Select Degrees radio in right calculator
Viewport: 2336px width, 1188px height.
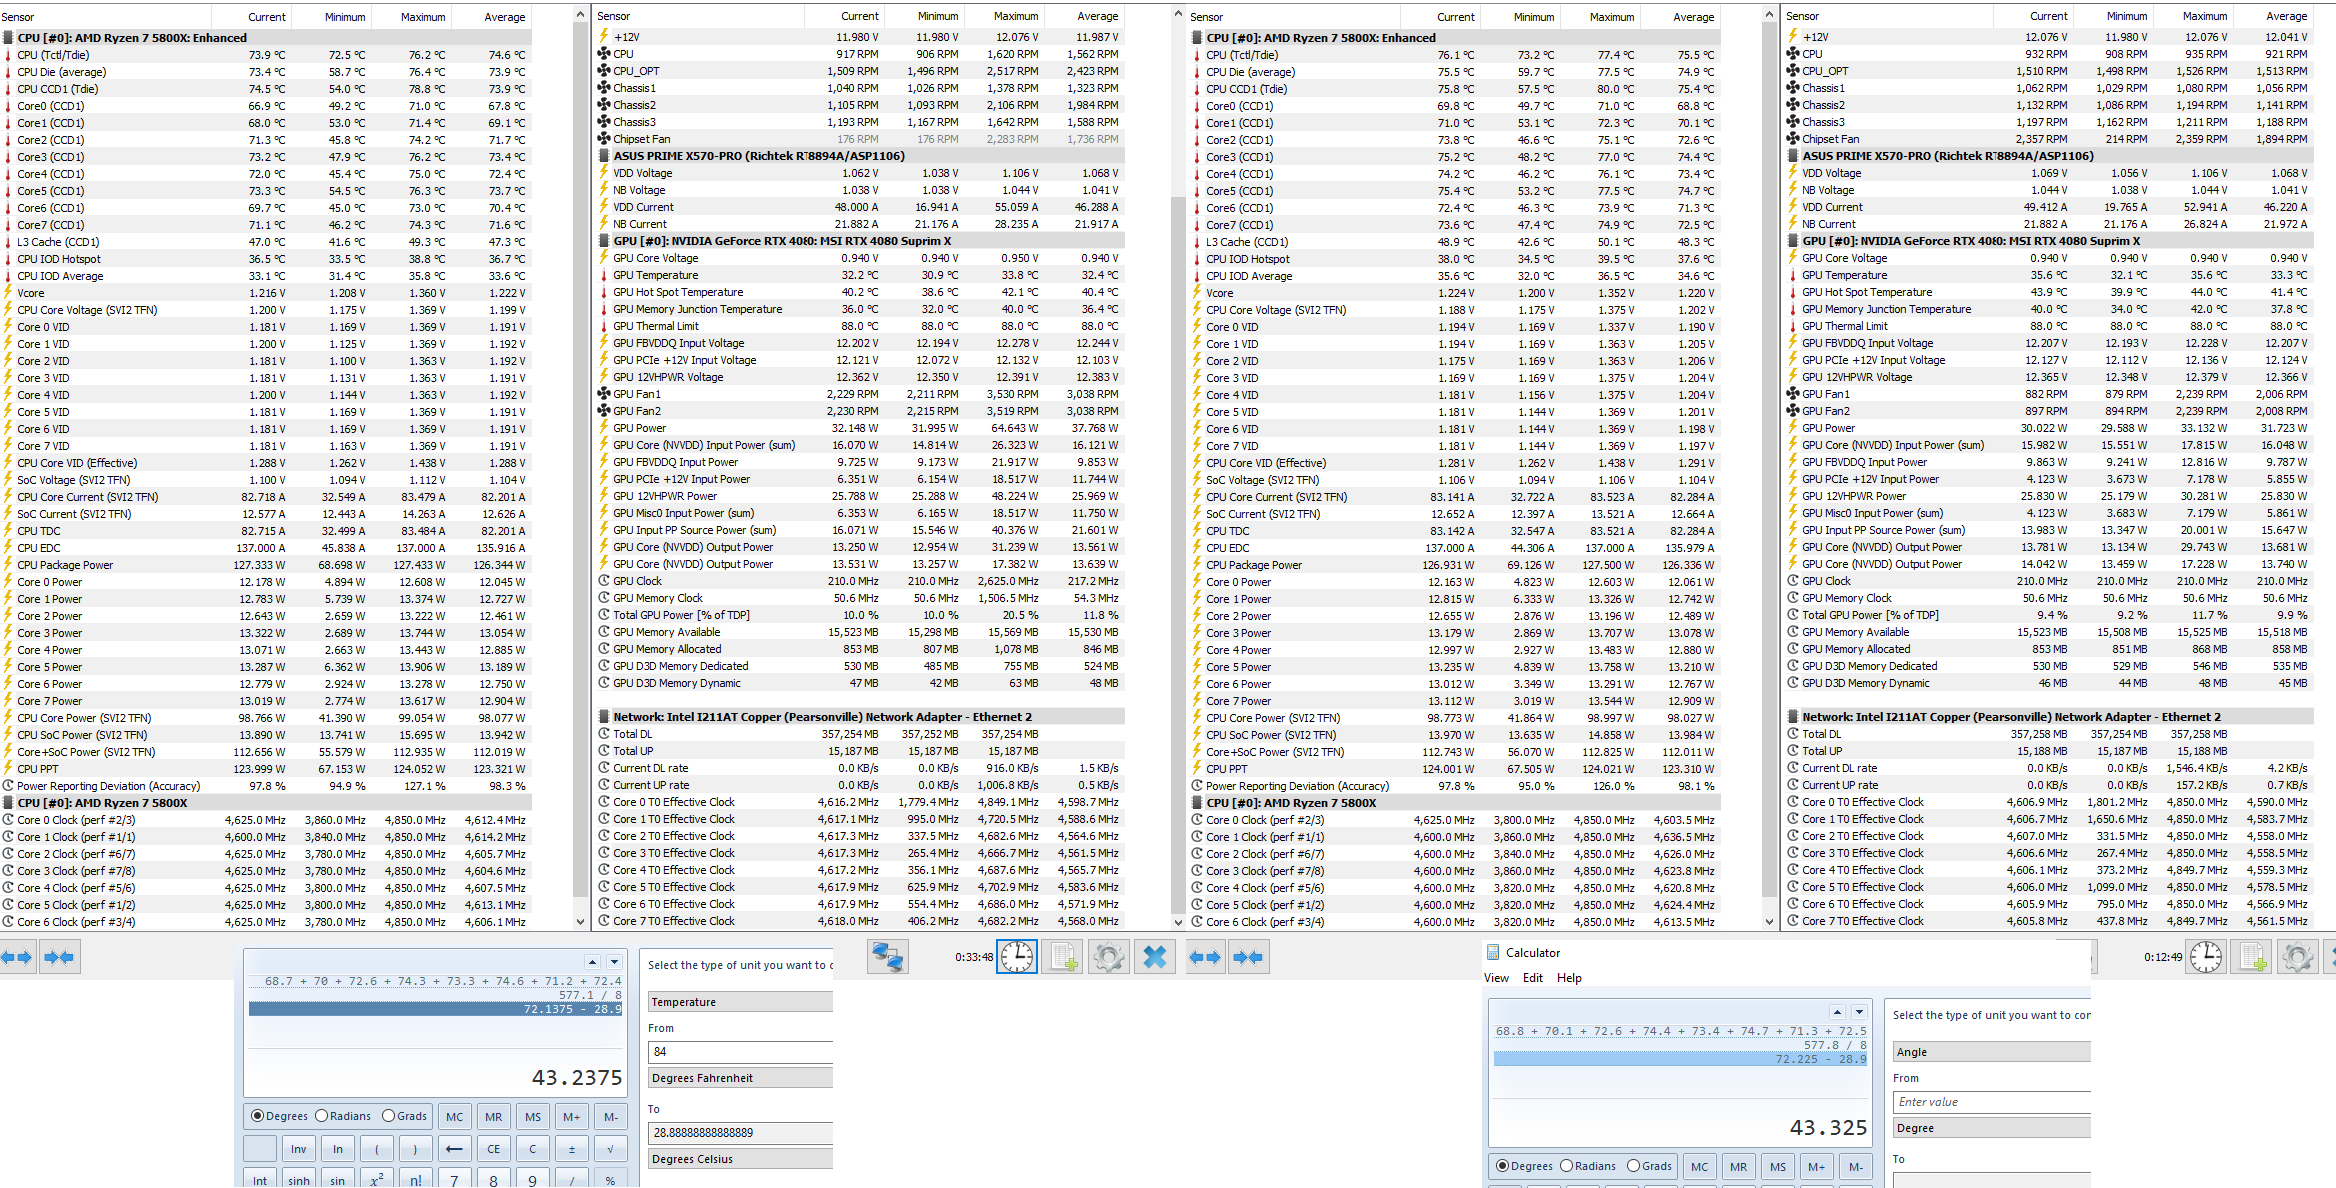1502,1166
